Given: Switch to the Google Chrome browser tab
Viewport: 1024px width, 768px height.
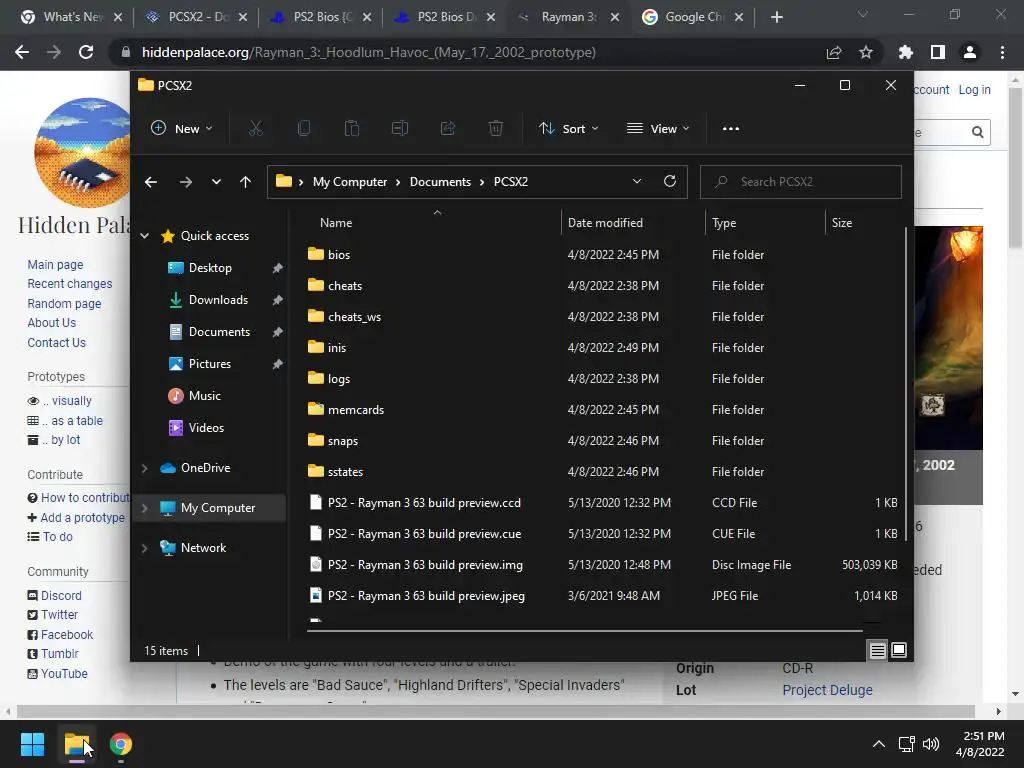Looking at the screenshot, I should click(694, 17).
